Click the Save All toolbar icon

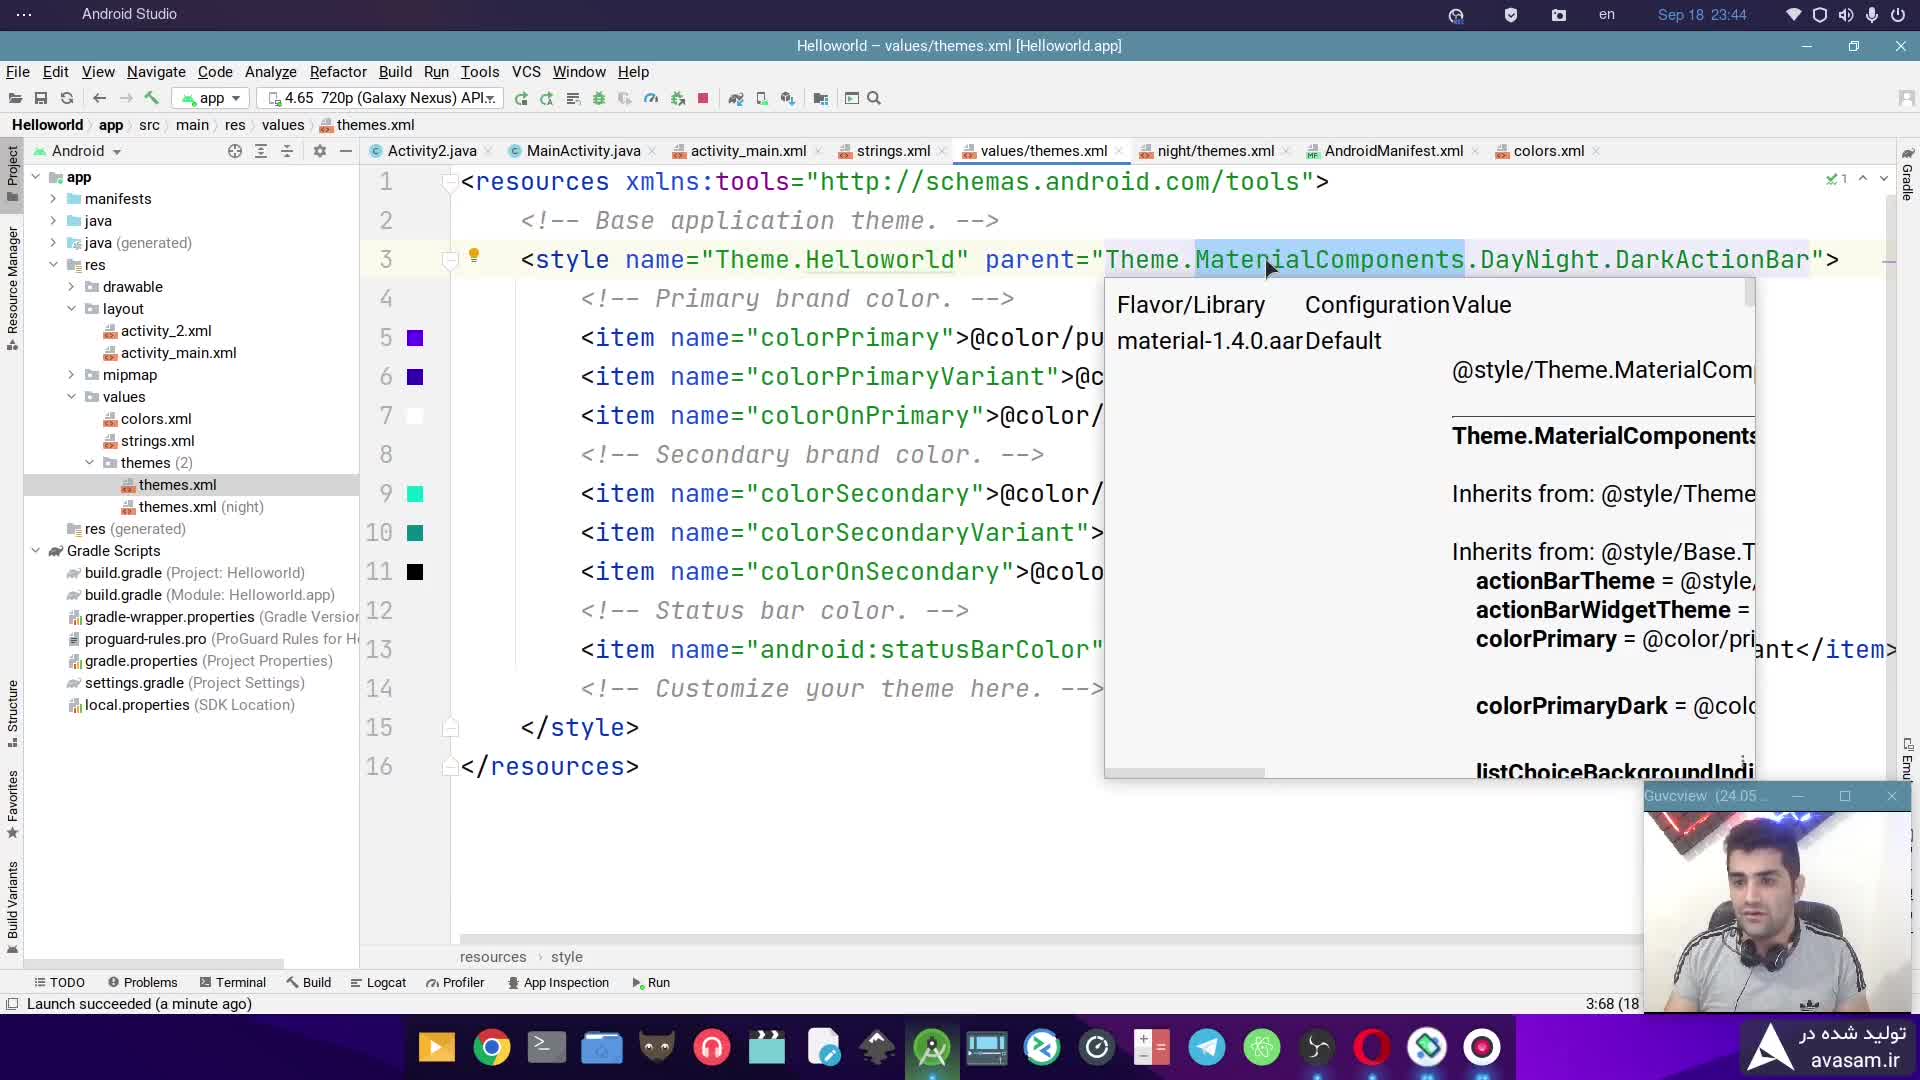(41, 98)
